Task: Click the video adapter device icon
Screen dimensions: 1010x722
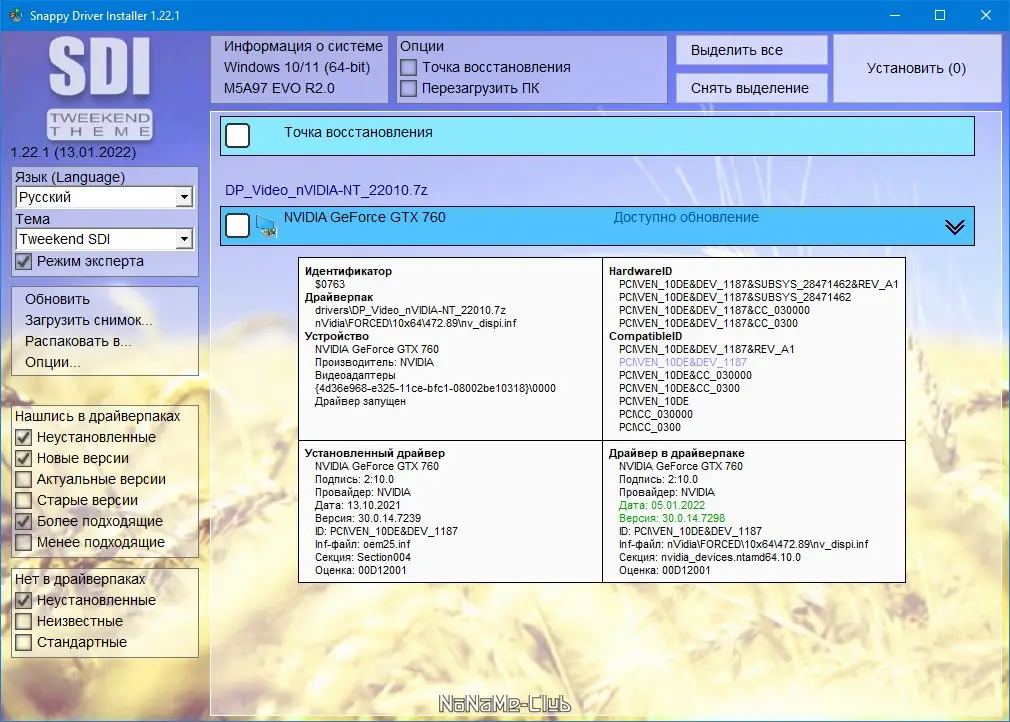Action: [x=266, y=227]
